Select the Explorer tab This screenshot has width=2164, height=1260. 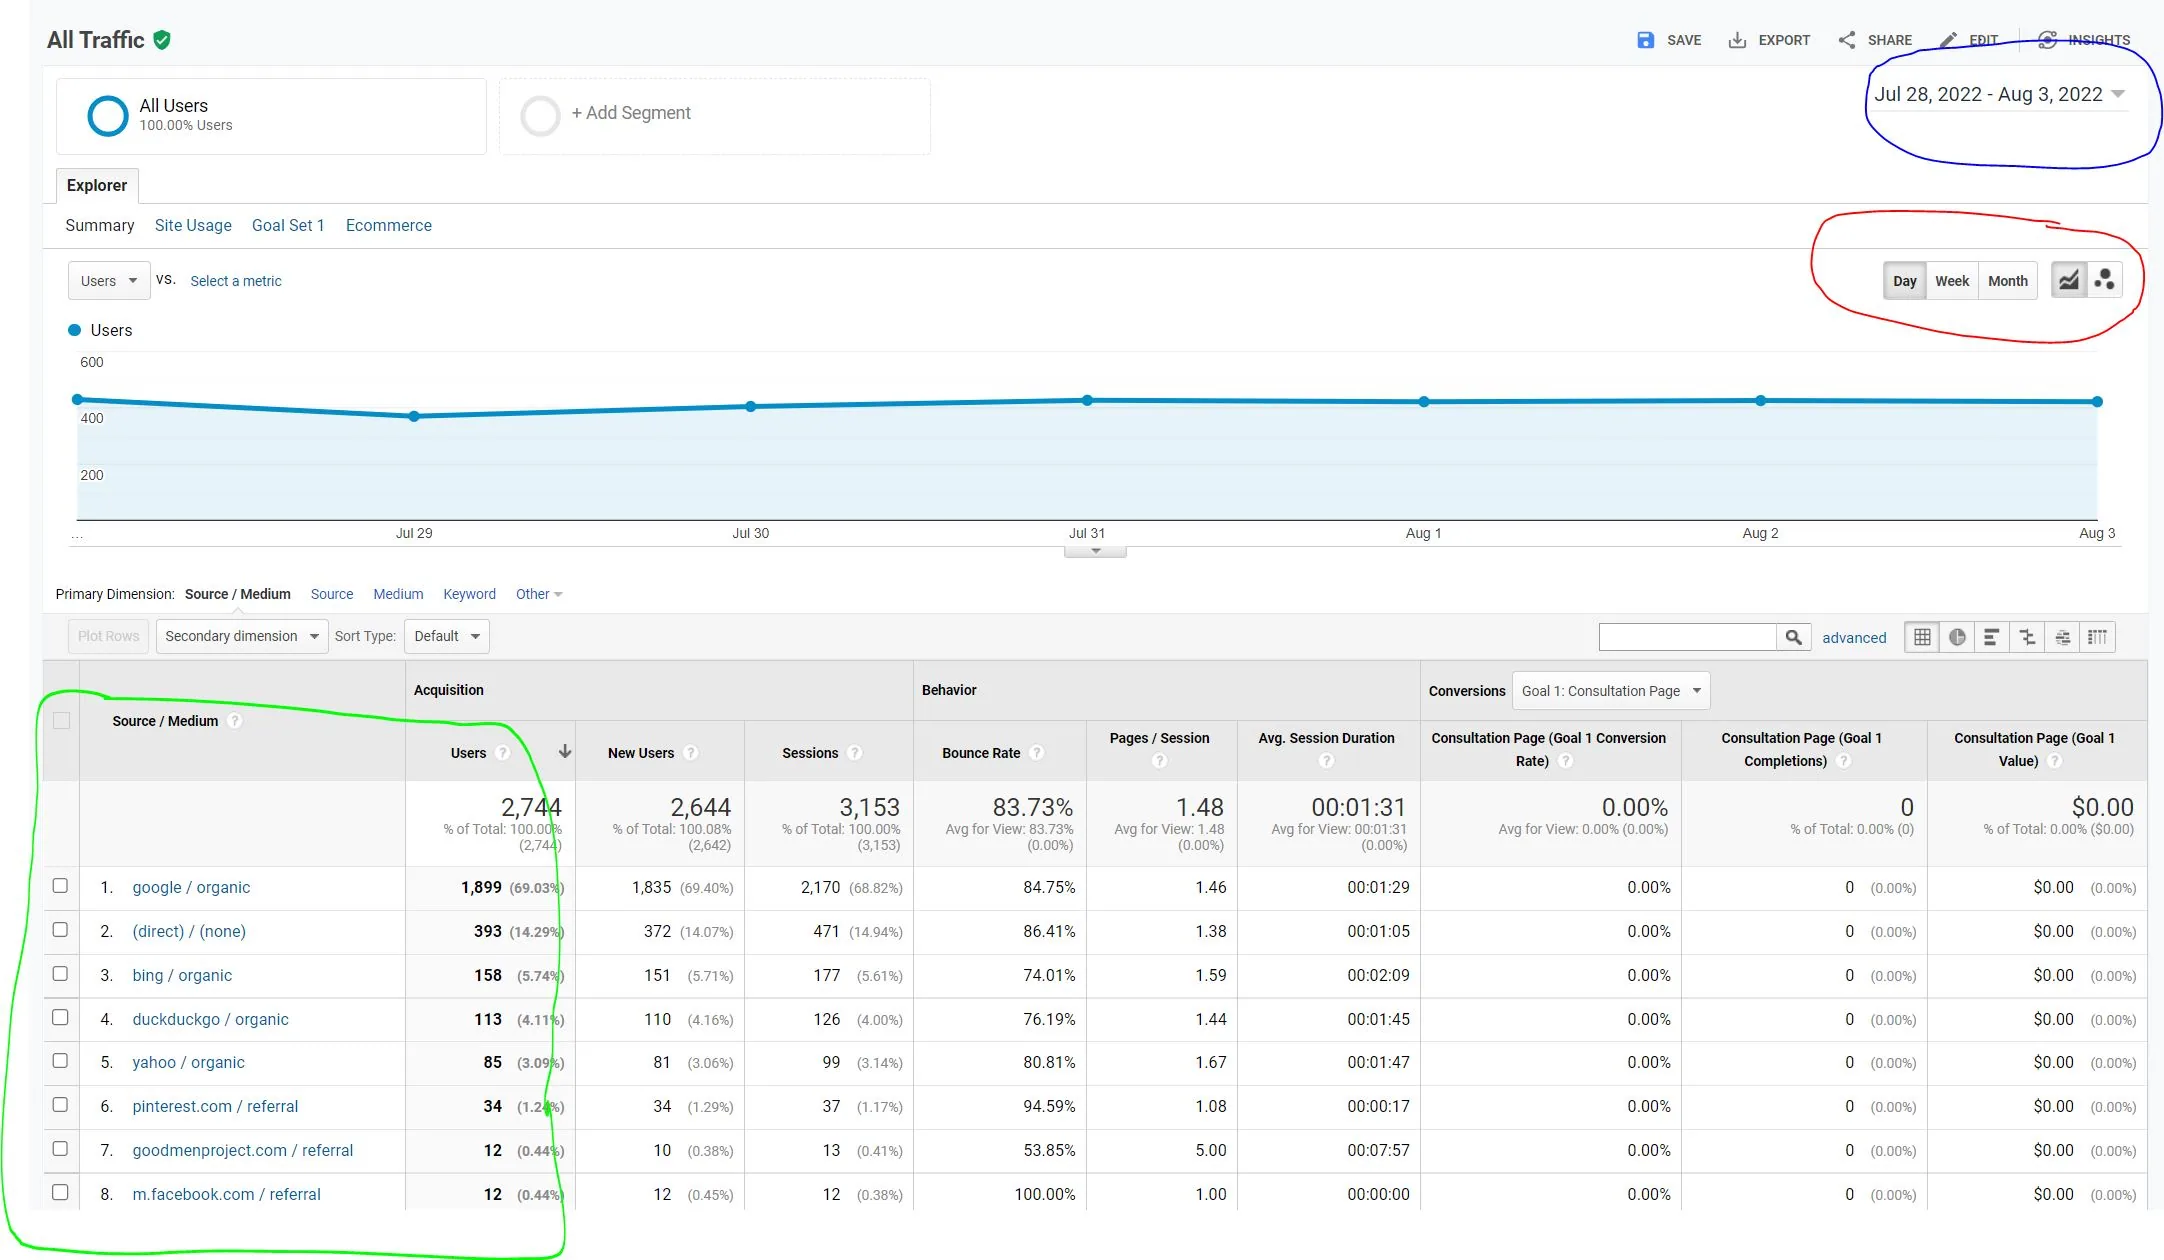click(x=97, y=185)
